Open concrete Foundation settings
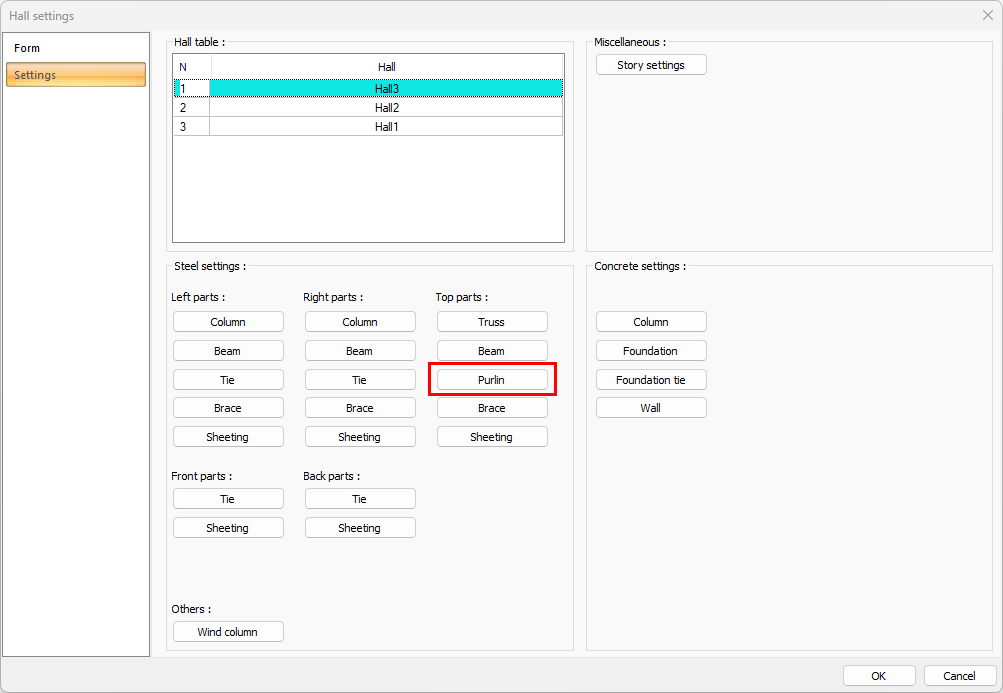Viewport: 1003px width, 693px height. 651,351
